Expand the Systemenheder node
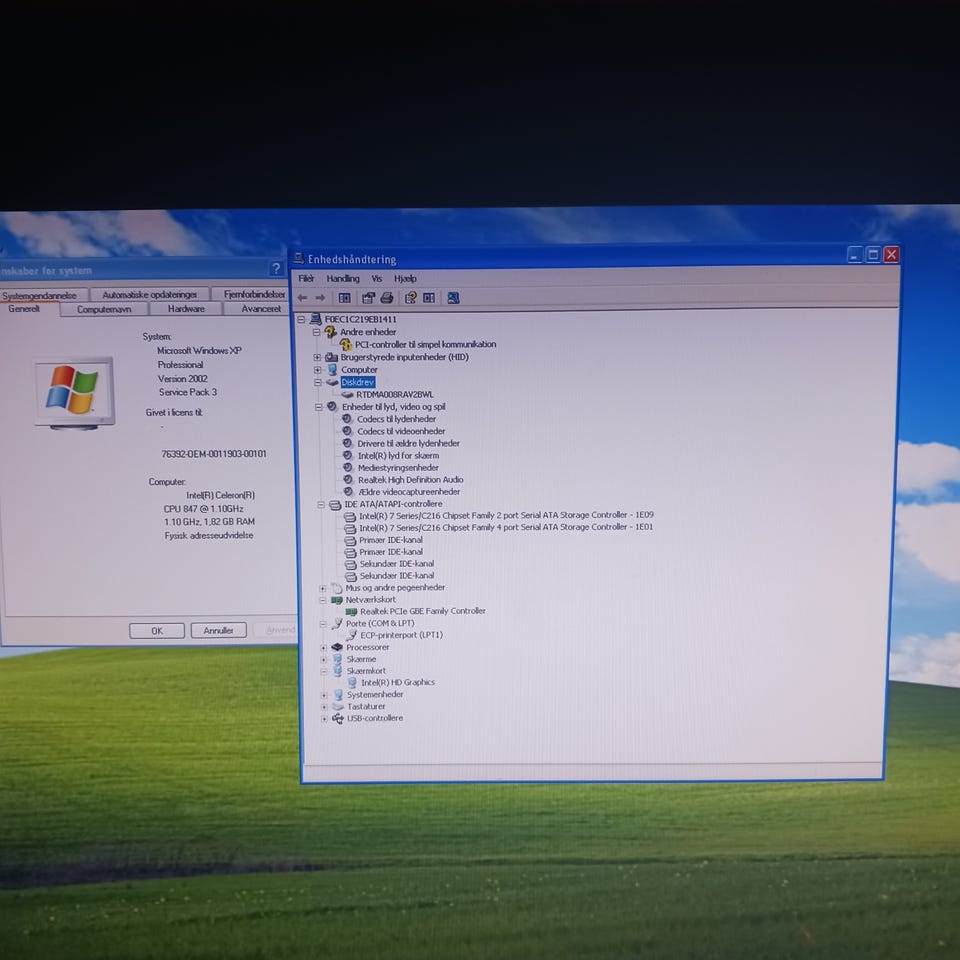The width and height of the screenshot is (960, 960). pos(324,695)
